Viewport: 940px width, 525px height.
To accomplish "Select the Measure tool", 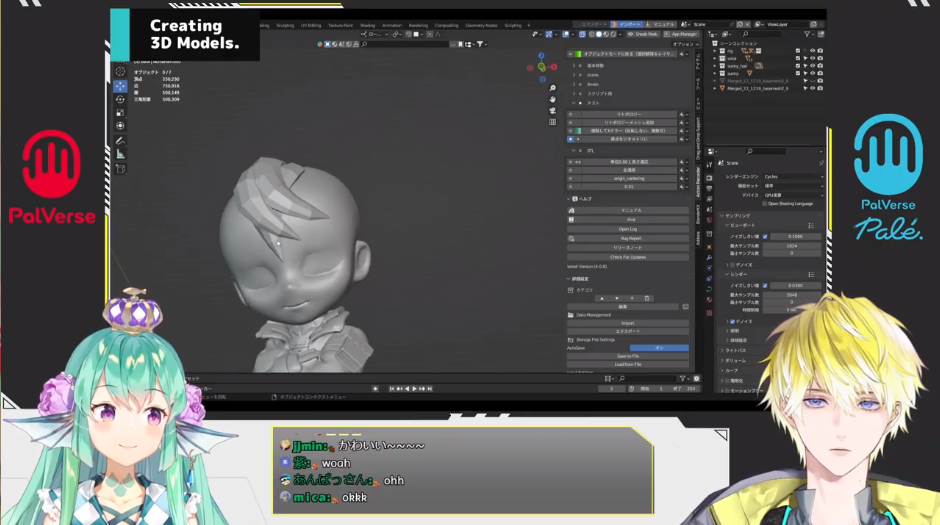I will pos(120,154).
